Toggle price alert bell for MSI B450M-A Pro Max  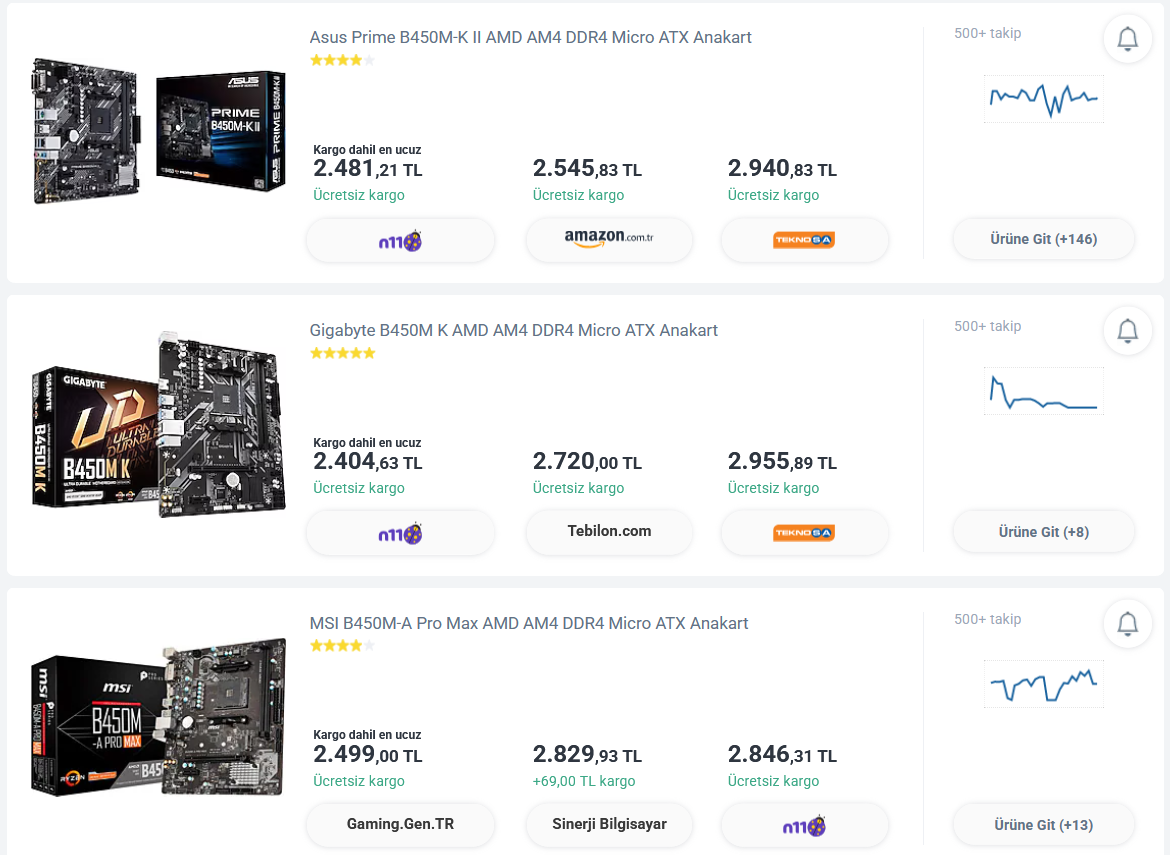pyautogui.click(x=1127, y=624)
